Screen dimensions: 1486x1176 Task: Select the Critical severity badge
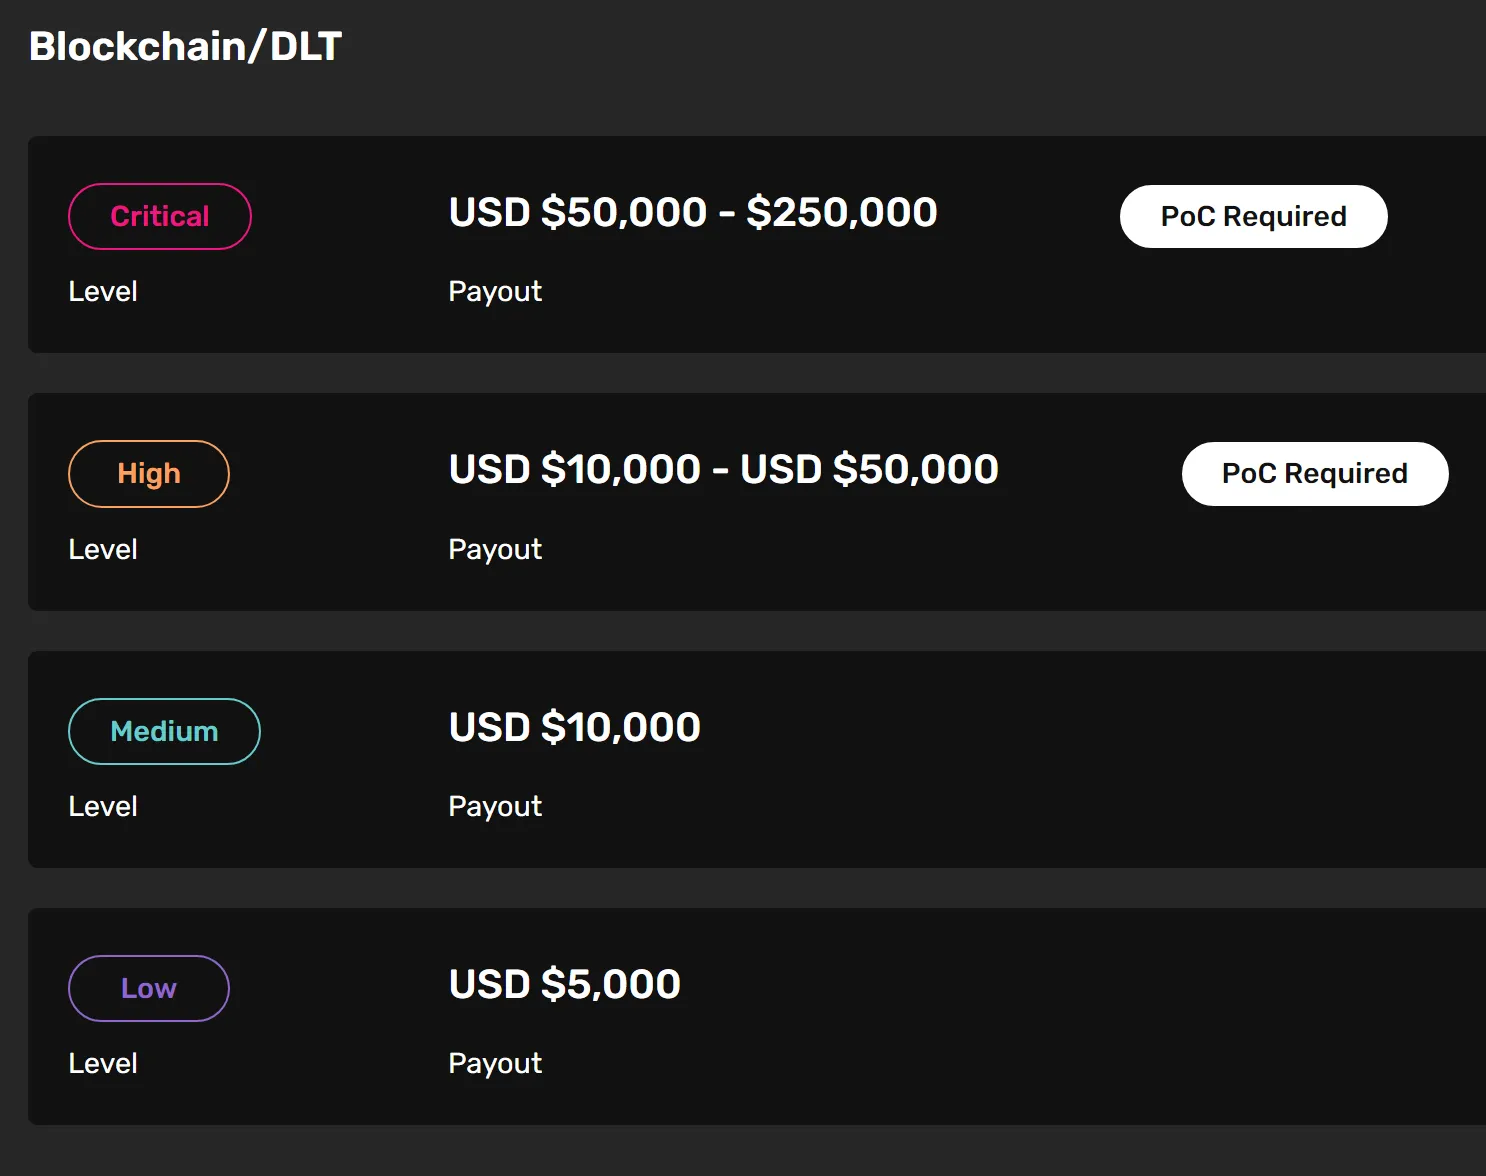[160, 216]
